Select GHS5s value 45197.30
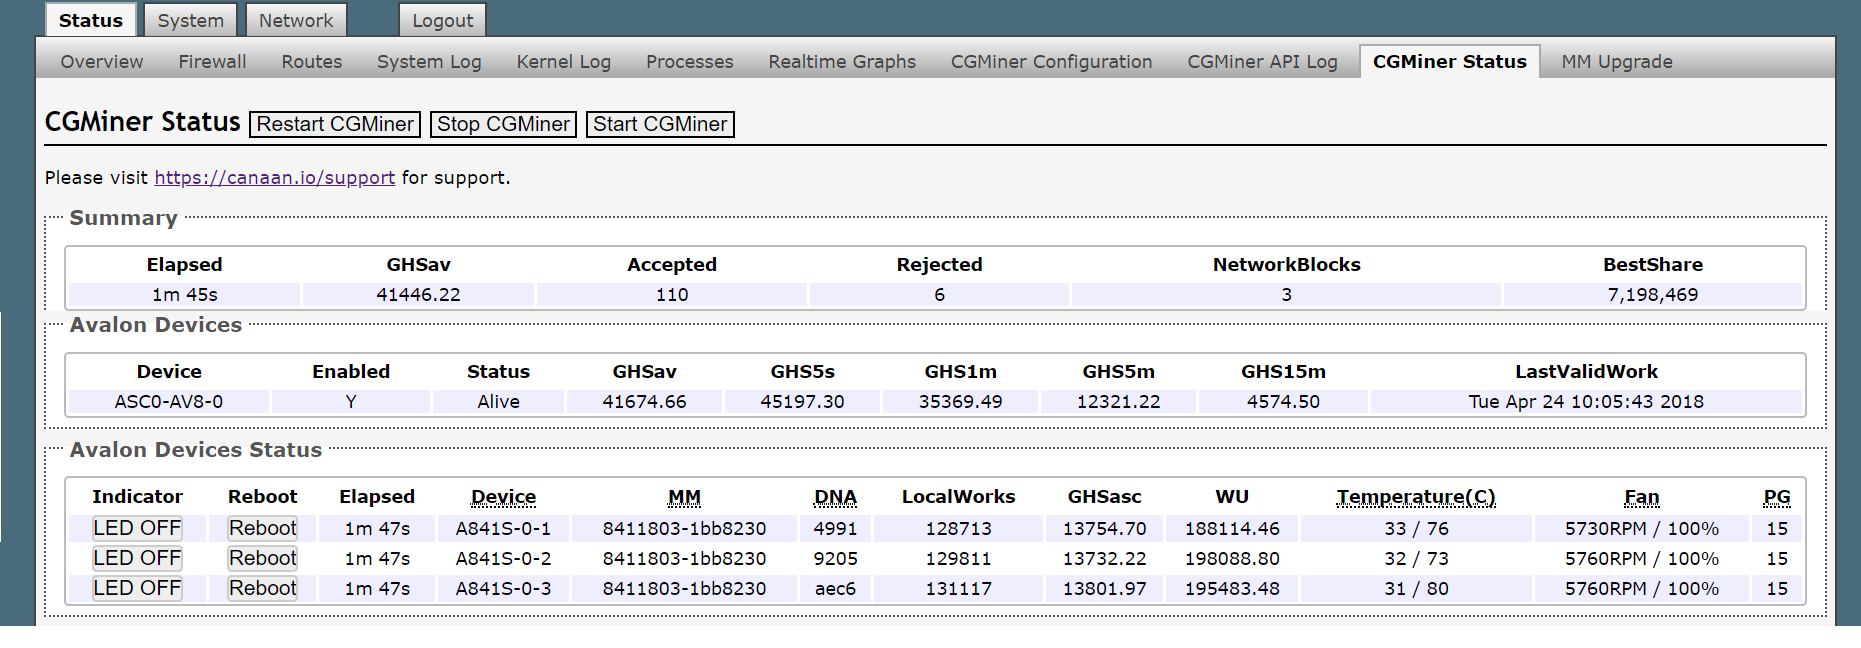This screenshot has width=1861, height=648. click(x=802, y=402)
